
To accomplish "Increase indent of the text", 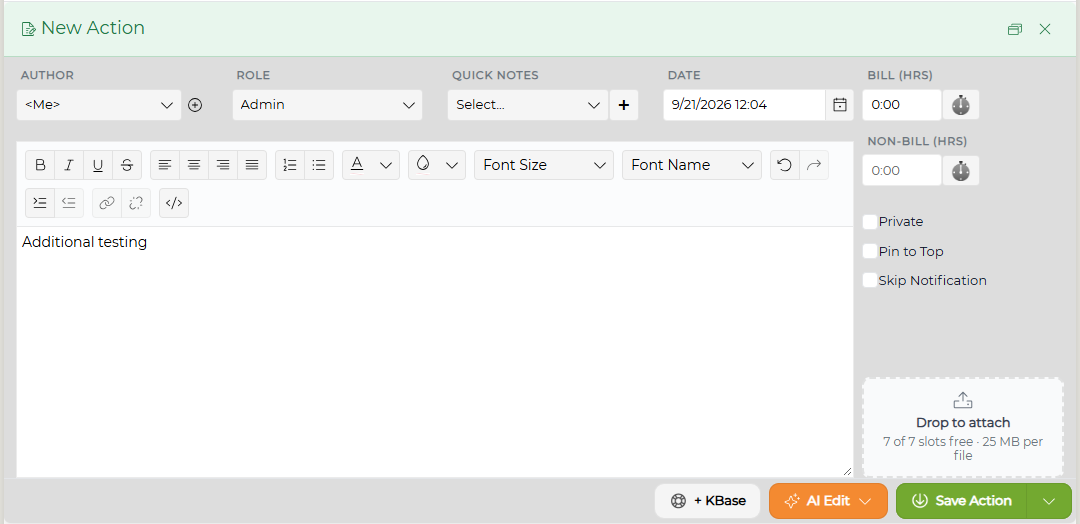I will [x=41, y=203].
